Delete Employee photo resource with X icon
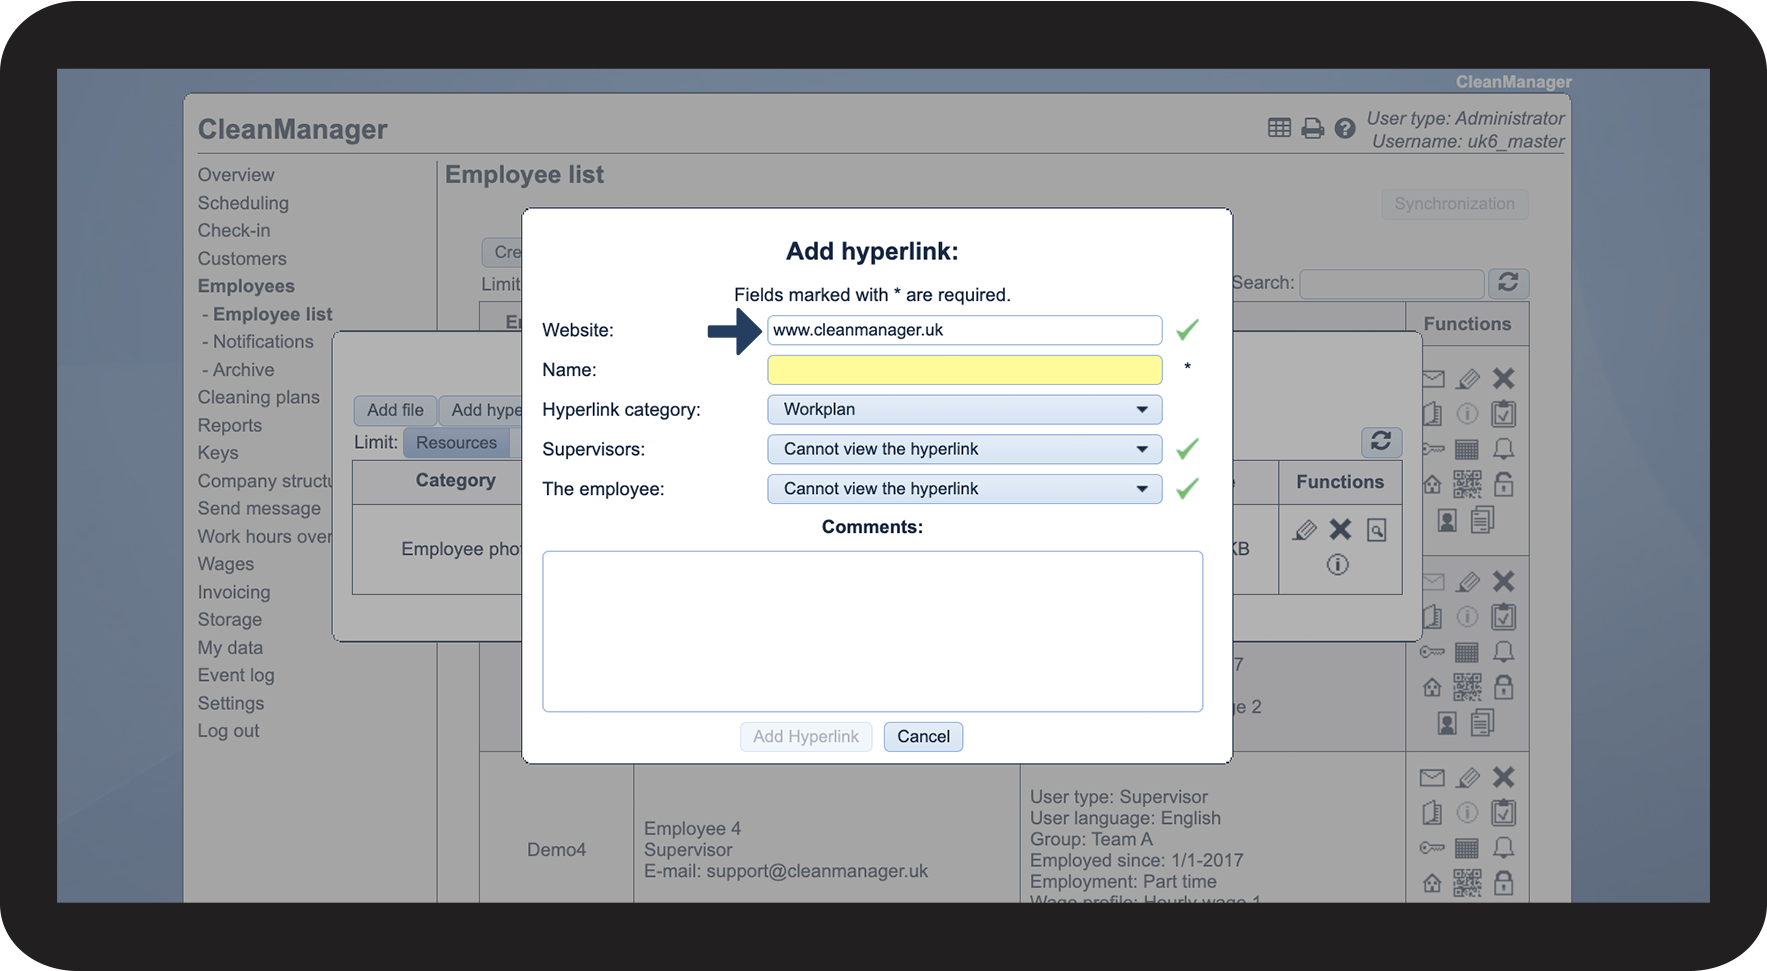This screenshot has width=1767, height=971. 1340,530
